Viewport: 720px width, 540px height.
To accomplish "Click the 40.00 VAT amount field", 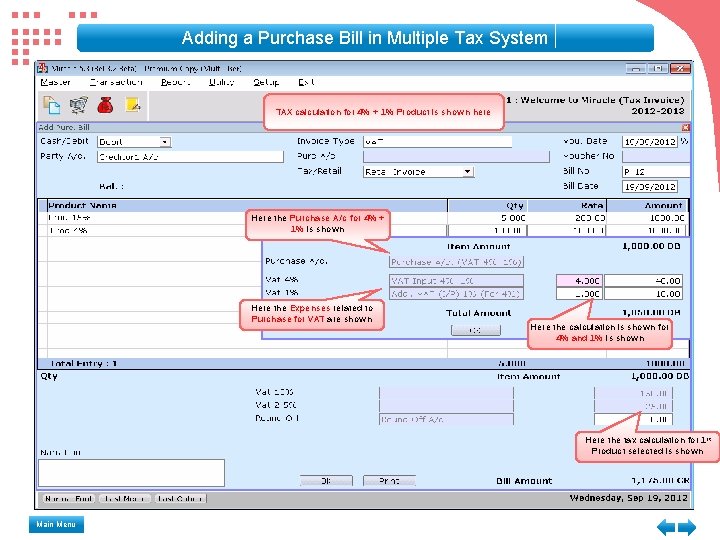I will click(643, 281).
